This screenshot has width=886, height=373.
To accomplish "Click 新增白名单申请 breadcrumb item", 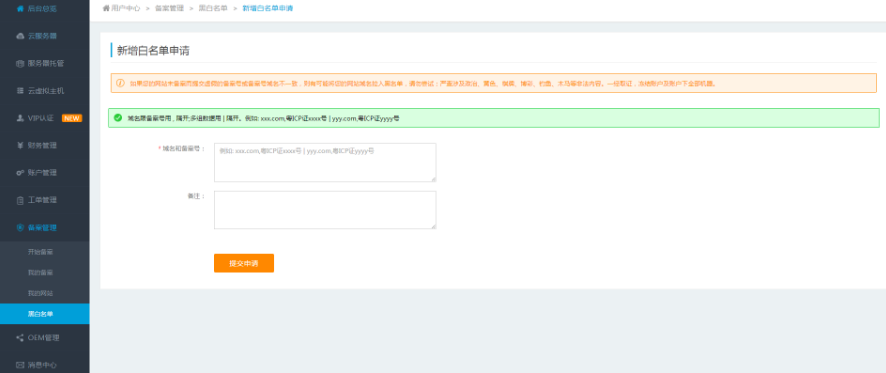I will pos(267,8).
